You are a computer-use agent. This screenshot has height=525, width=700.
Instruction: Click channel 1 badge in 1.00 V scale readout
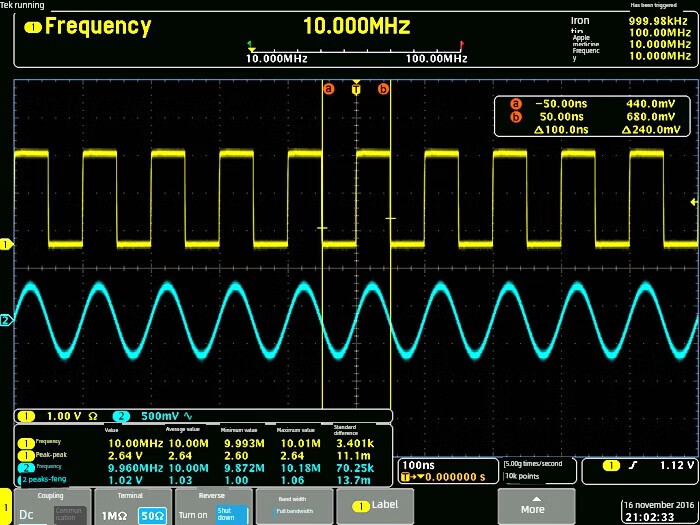28,415
